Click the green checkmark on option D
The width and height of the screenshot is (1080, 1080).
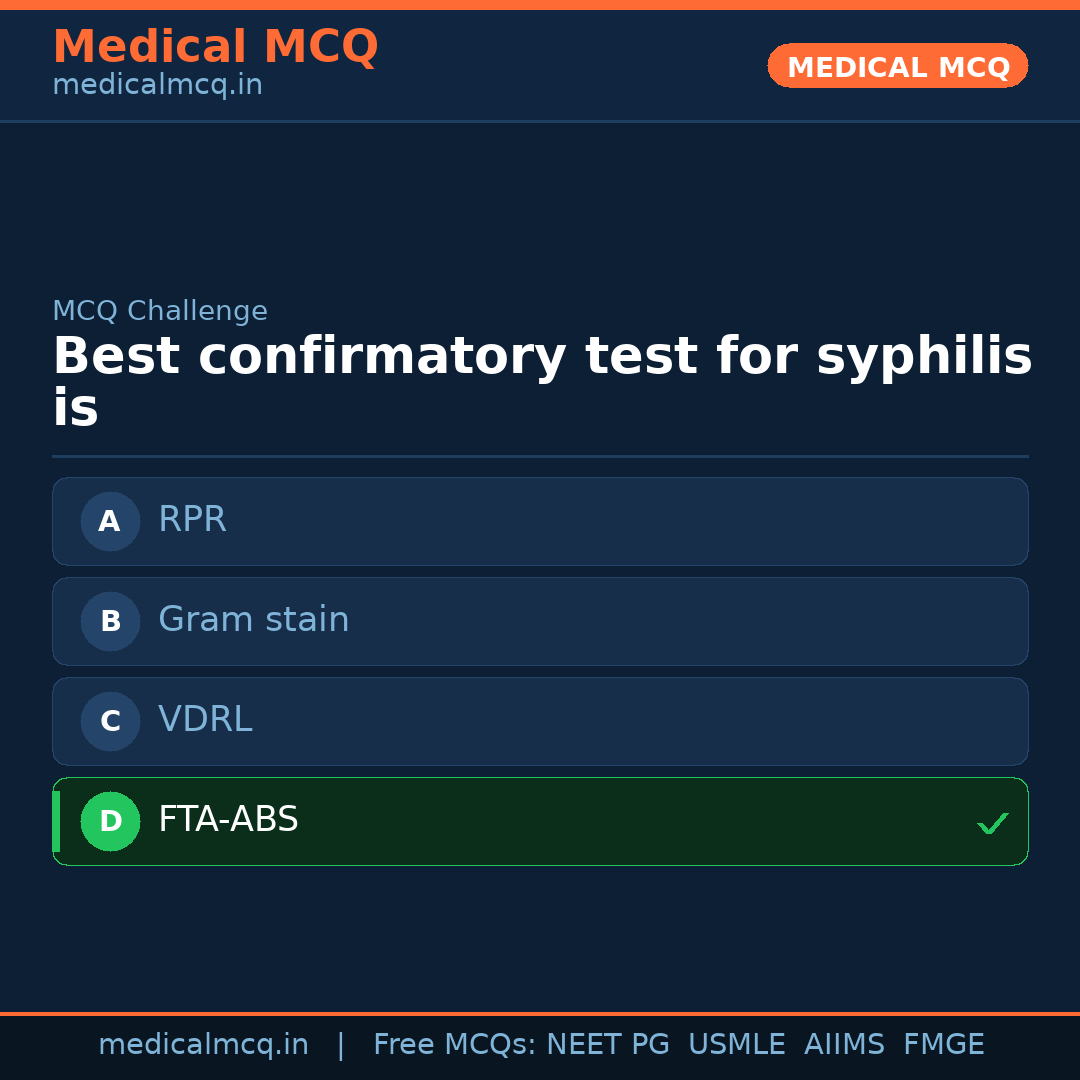(x=993, y=822)
